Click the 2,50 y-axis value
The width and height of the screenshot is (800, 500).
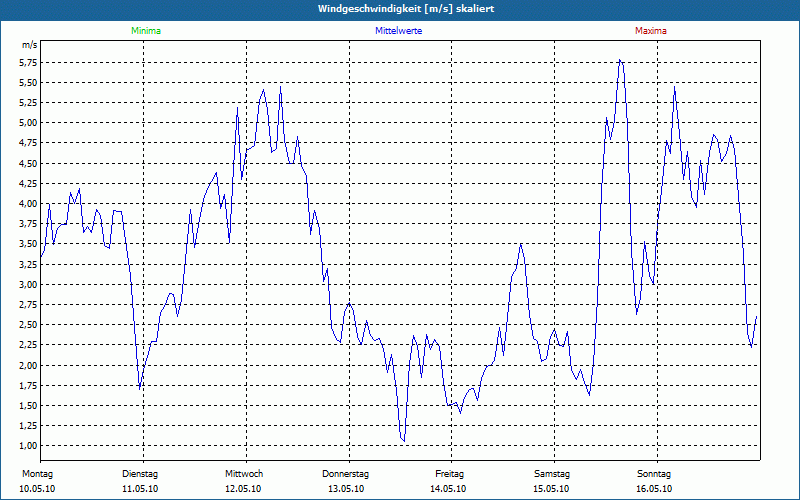pyautogui.click(x=29, y=325)
